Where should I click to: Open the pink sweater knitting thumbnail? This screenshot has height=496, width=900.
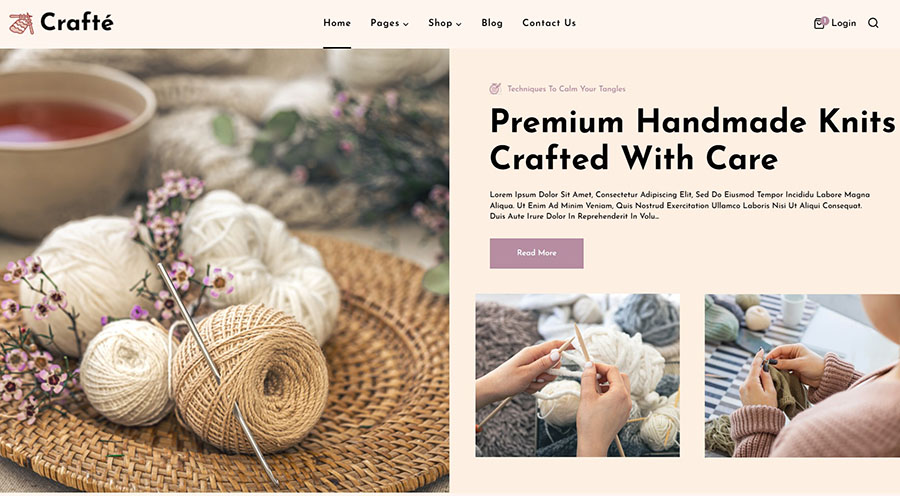tap(802, 375)
